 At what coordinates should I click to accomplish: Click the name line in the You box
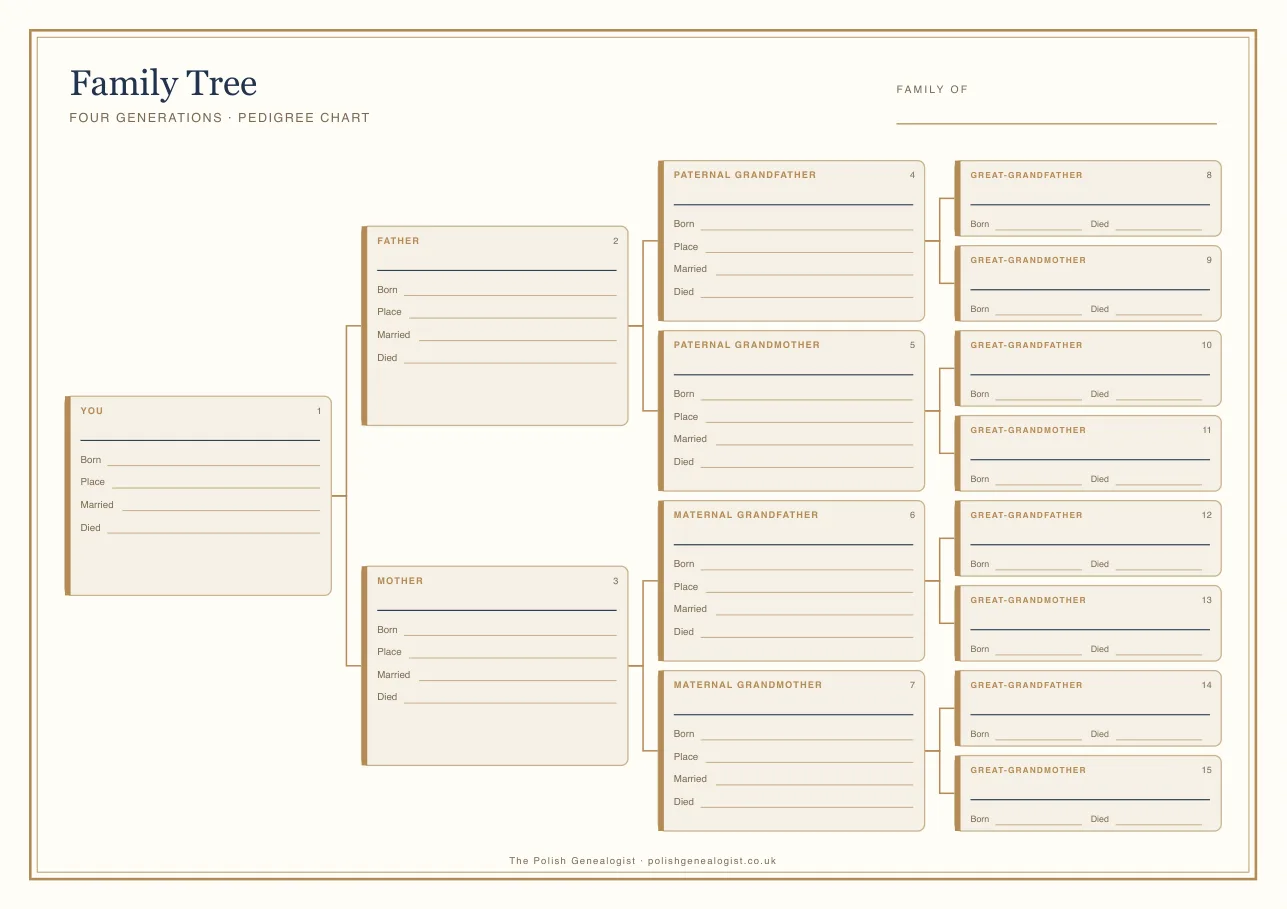pos(200,440)
